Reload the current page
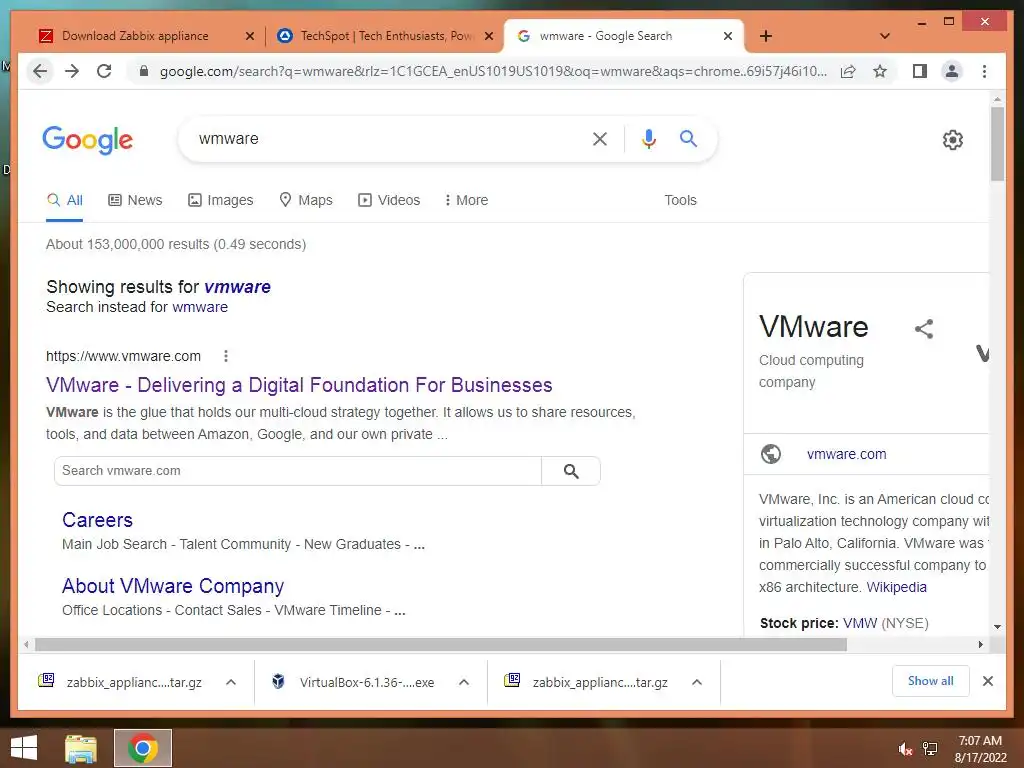 (x=104, y=71)
